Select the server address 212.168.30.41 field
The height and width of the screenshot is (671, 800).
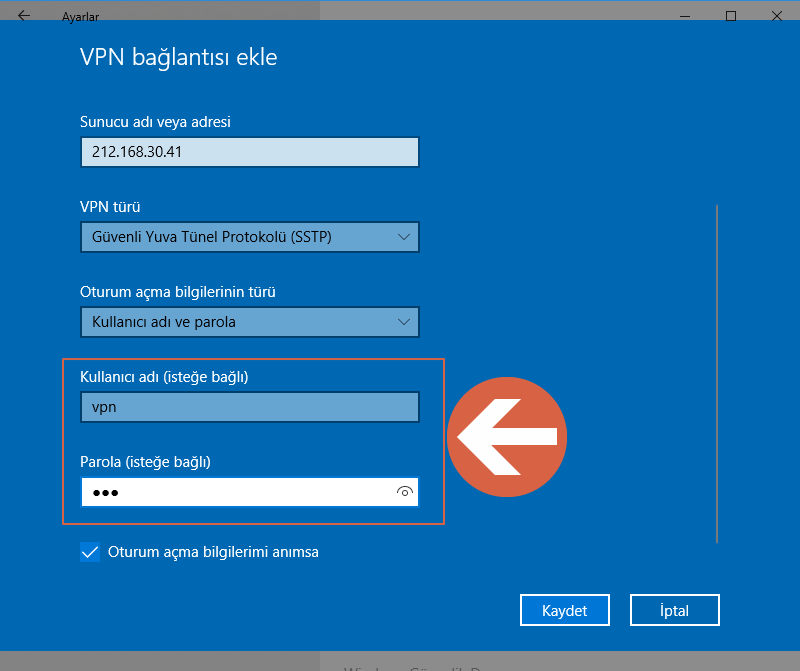pos(250,151)
